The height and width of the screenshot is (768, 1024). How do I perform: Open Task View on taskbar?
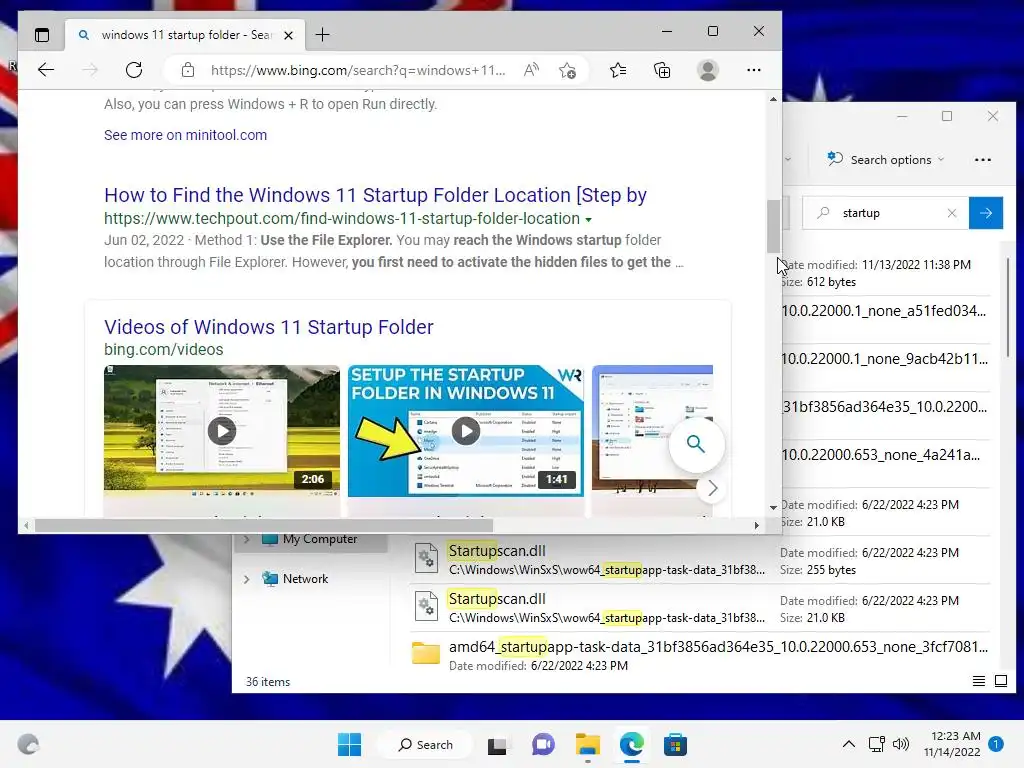click(497, 744)
